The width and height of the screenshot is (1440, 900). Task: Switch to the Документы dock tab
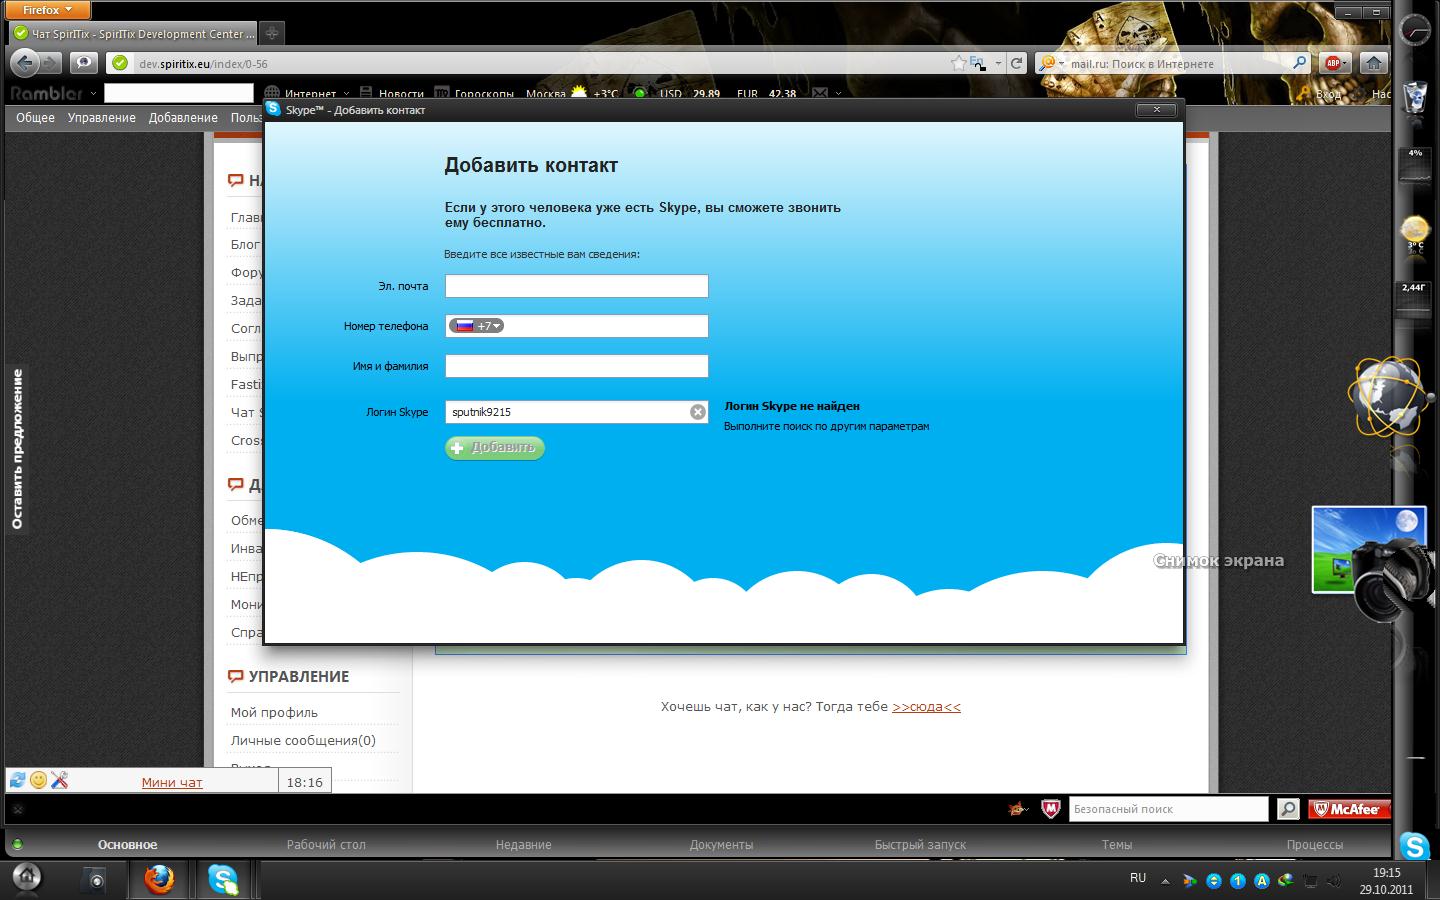tap(721, 845)
